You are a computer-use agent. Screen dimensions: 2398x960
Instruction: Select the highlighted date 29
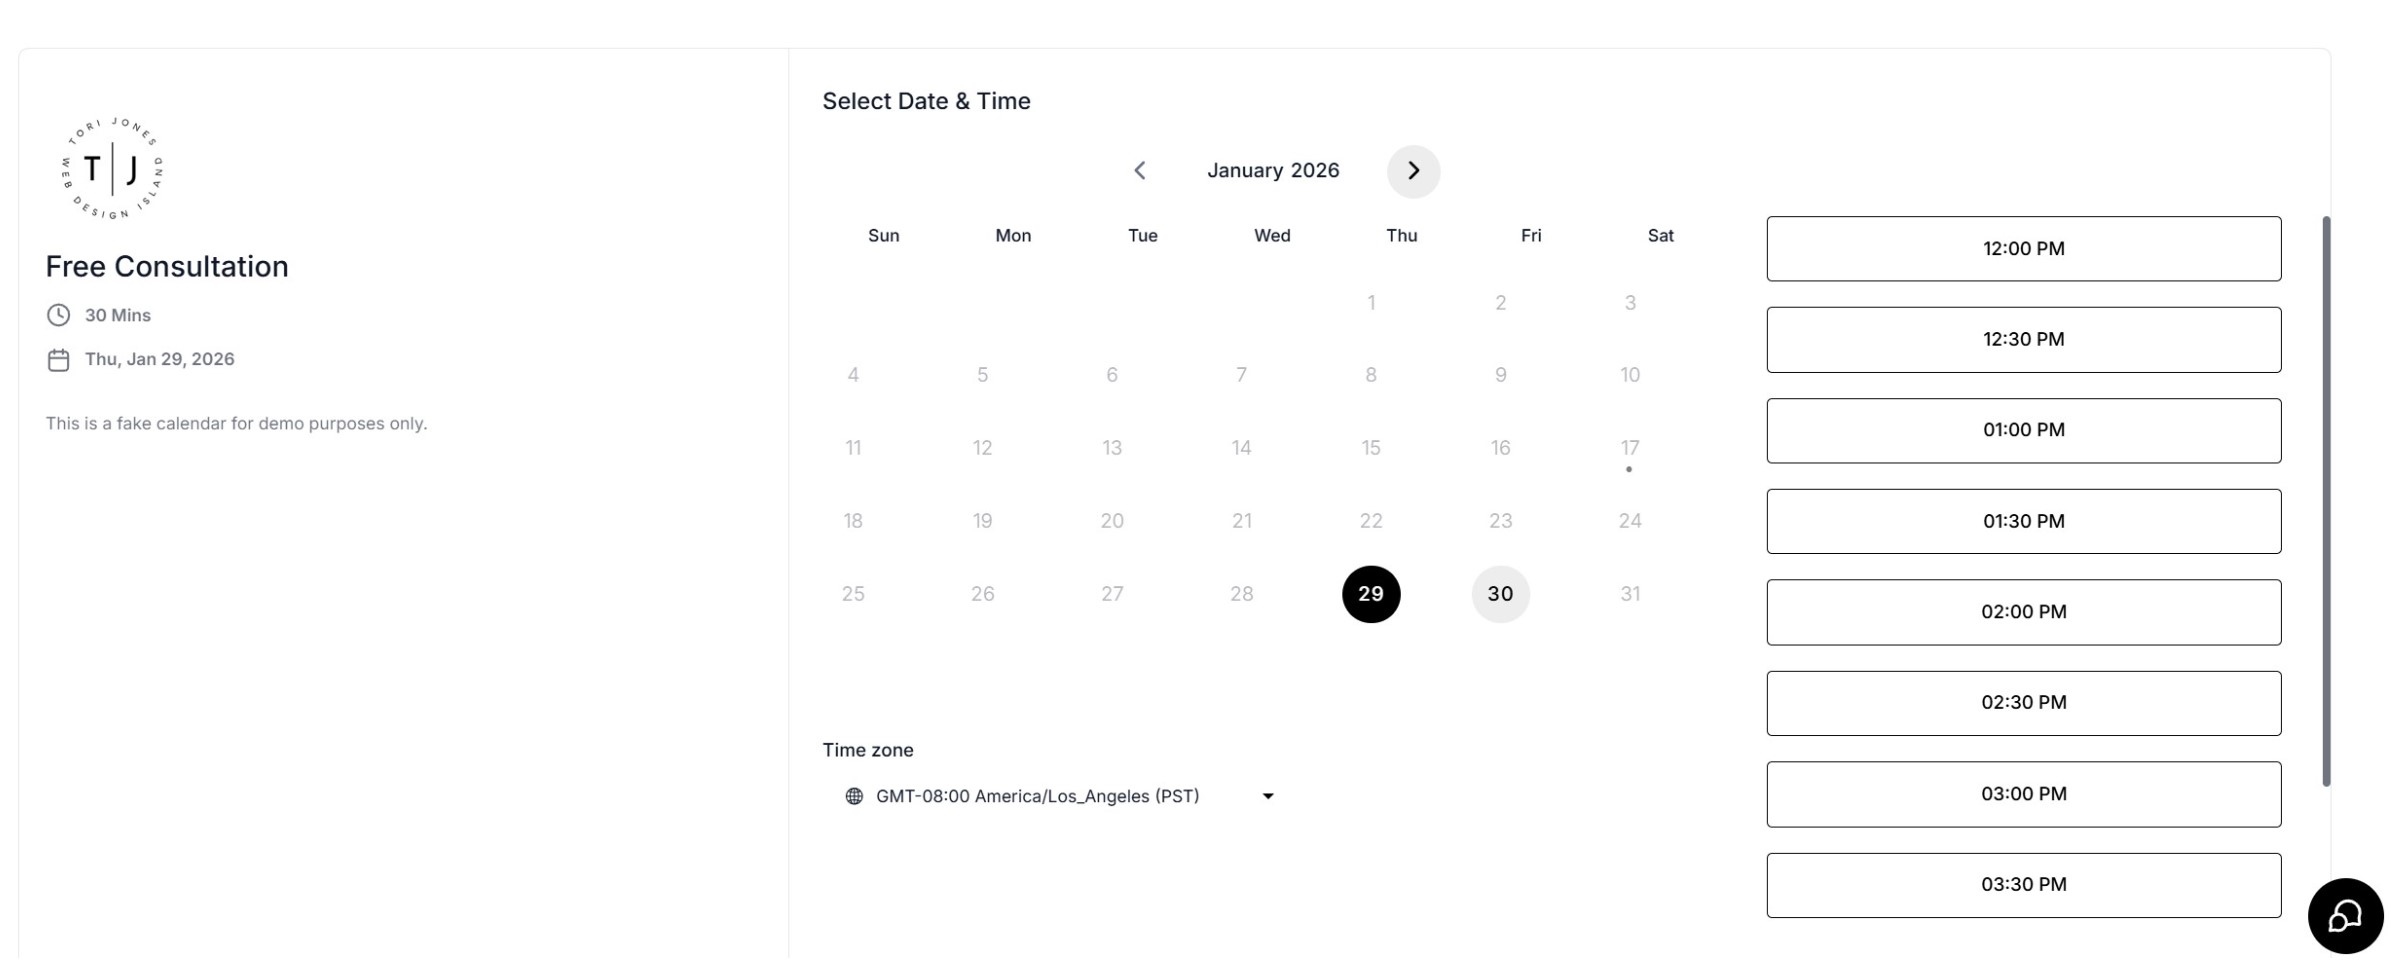(1371, 594)
